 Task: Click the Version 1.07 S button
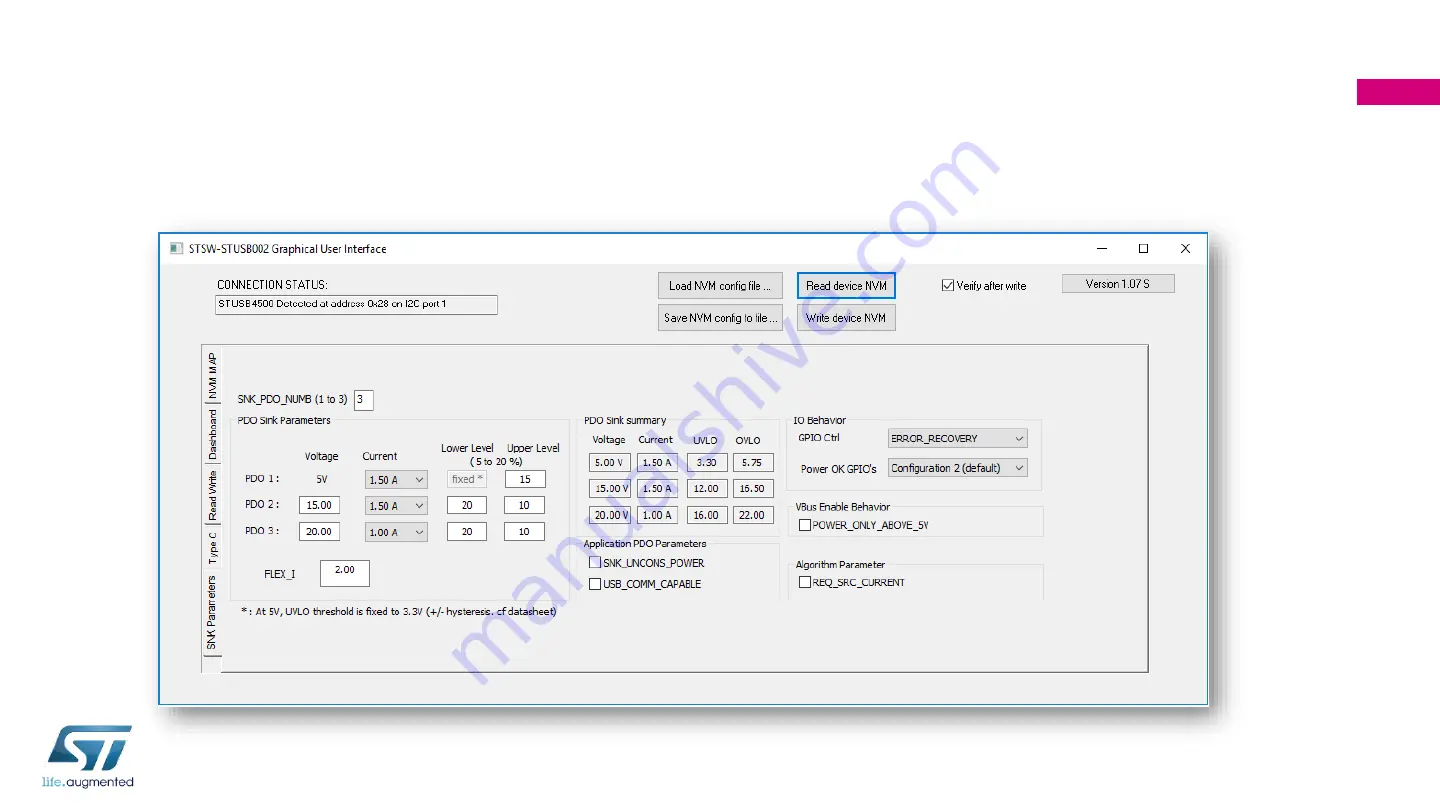(1118, 284)
